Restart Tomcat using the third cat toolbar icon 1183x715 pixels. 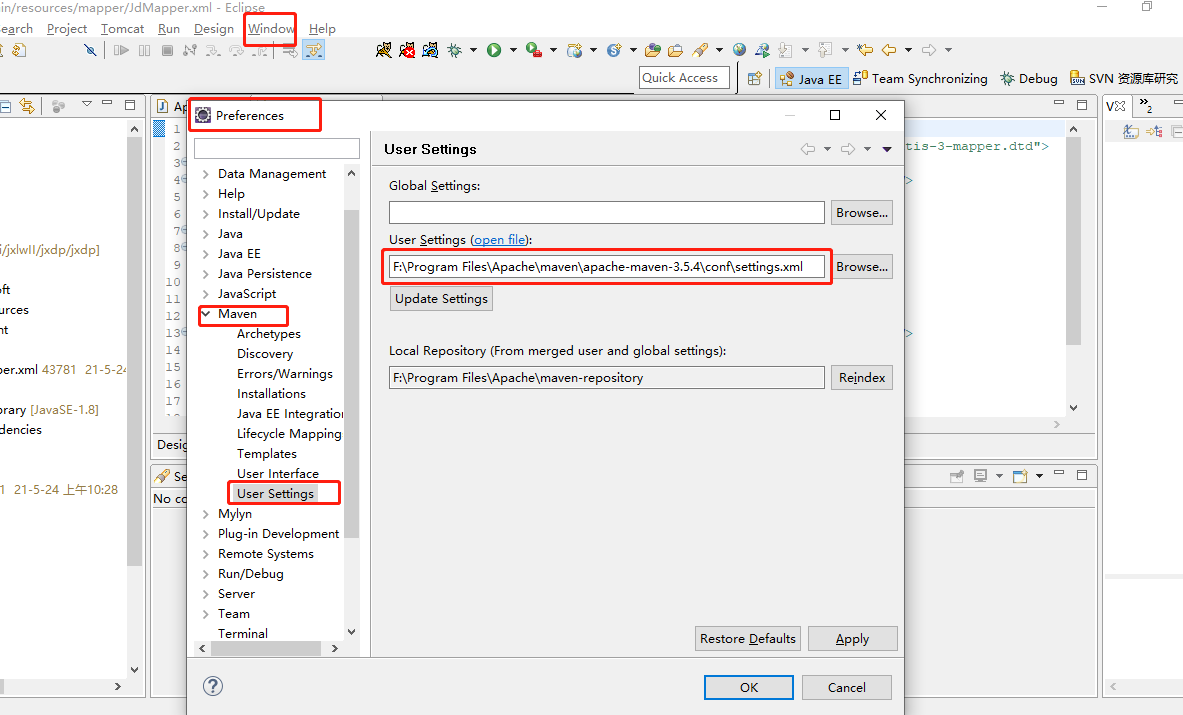429,49
